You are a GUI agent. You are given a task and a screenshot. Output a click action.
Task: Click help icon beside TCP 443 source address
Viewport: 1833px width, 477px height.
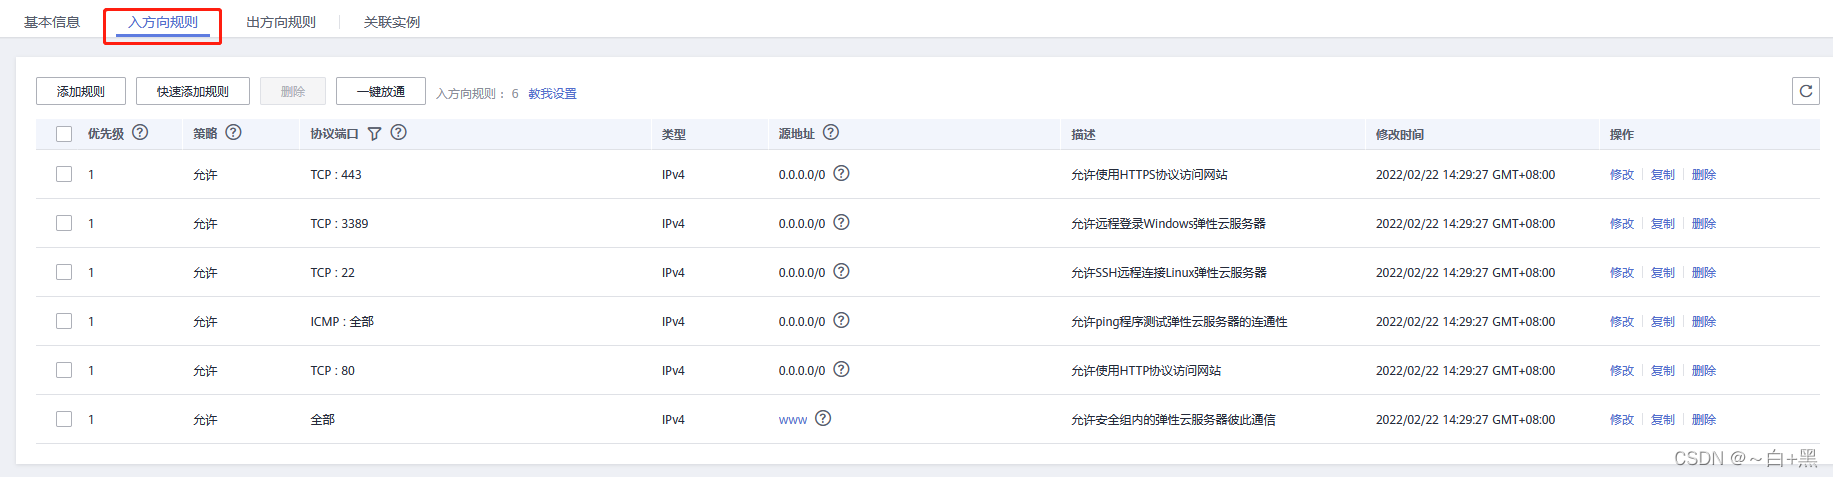click(x=841, y=173)
